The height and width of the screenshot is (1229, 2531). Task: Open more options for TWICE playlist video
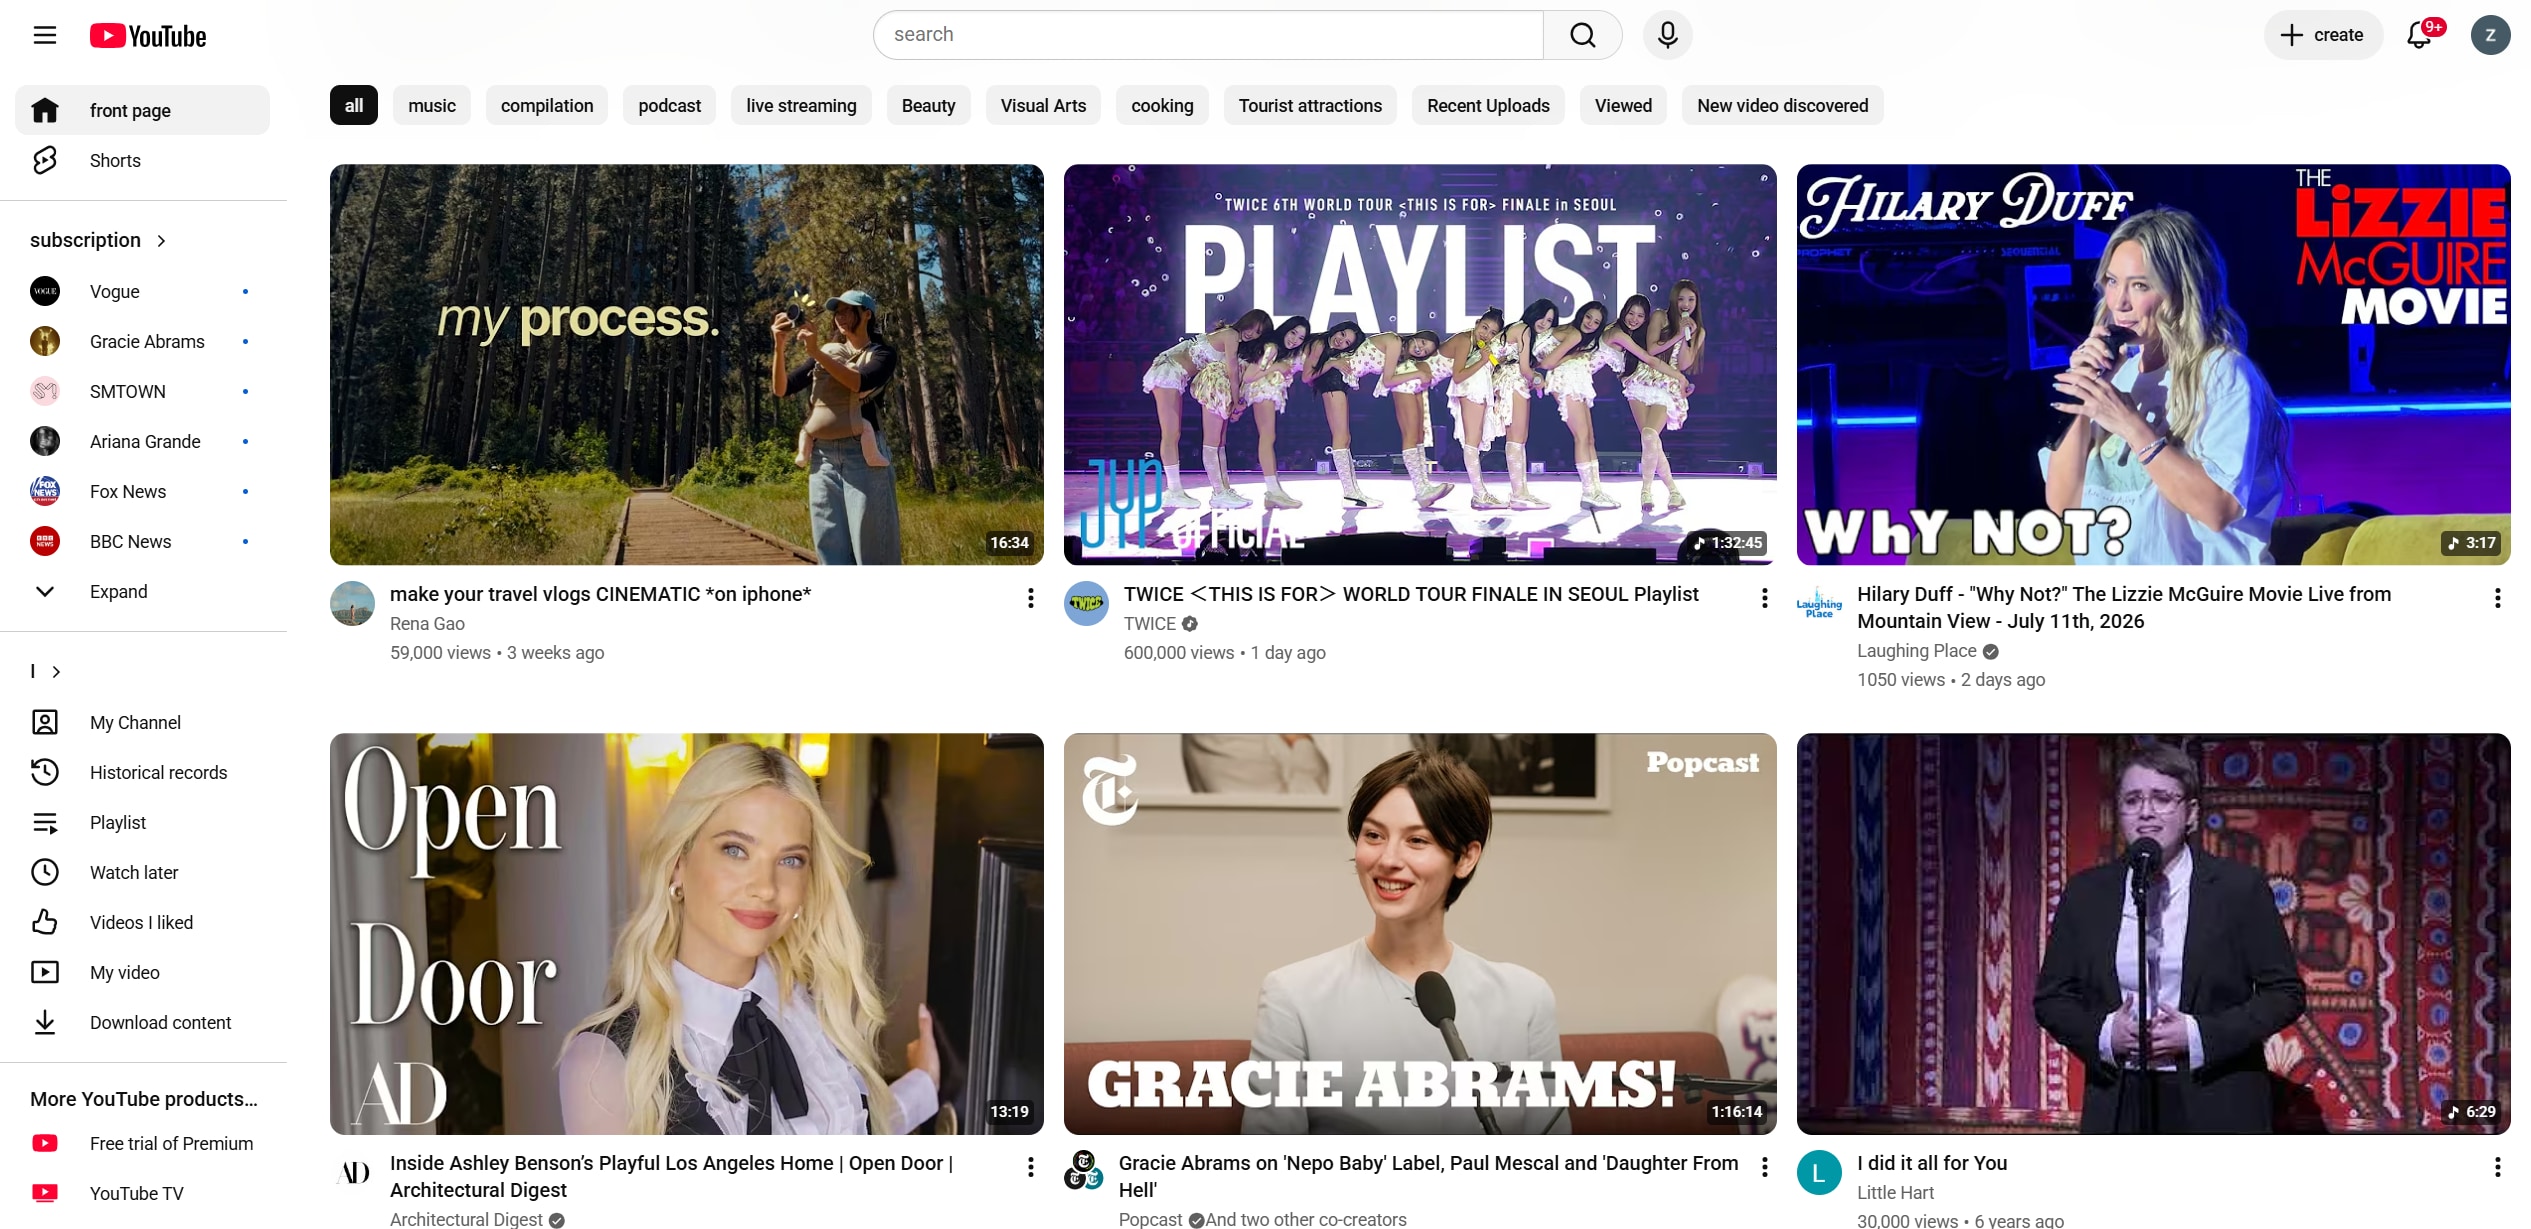(x=1764, y=598)
